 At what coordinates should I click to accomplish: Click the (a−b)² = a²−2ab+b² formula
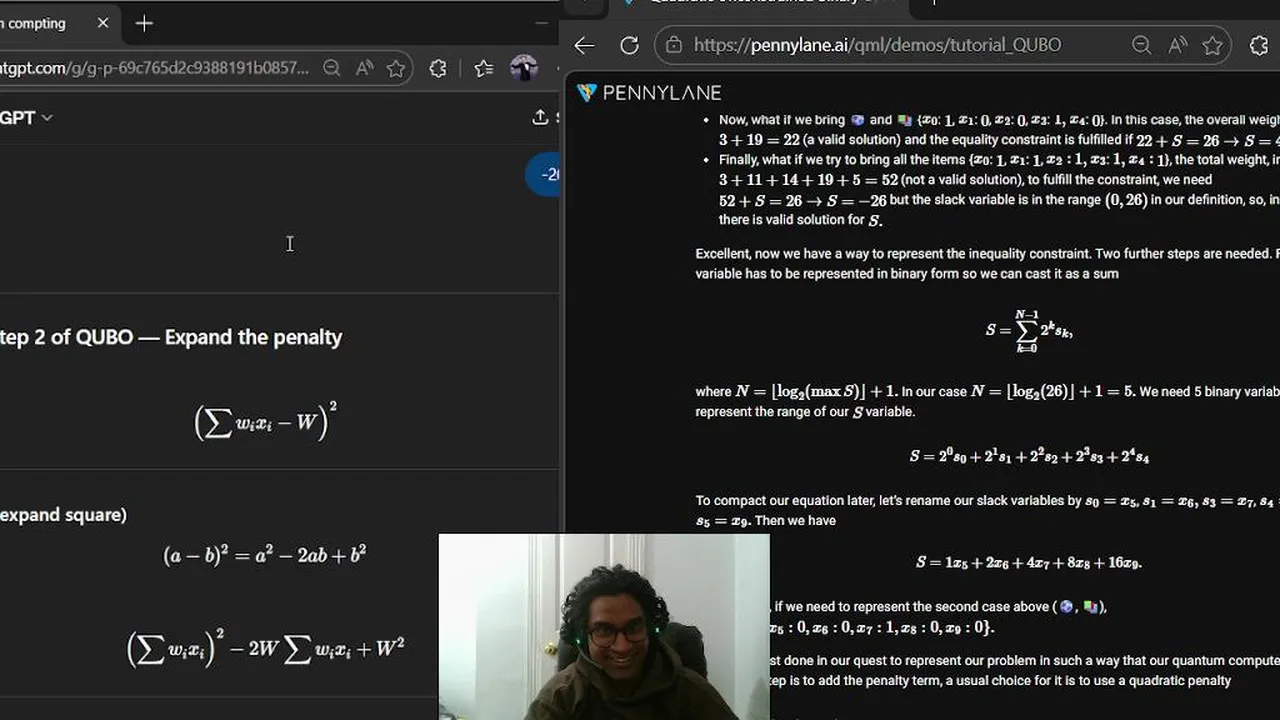coord(265,555)
